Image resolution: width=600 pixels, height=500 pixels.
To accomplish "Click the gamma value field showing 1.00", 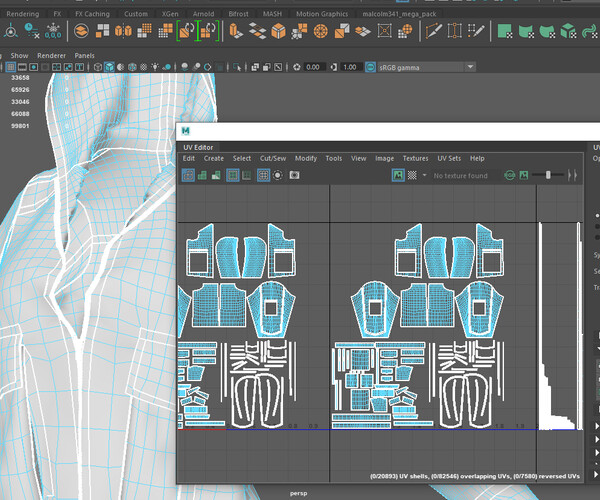I will pos(350,67).
